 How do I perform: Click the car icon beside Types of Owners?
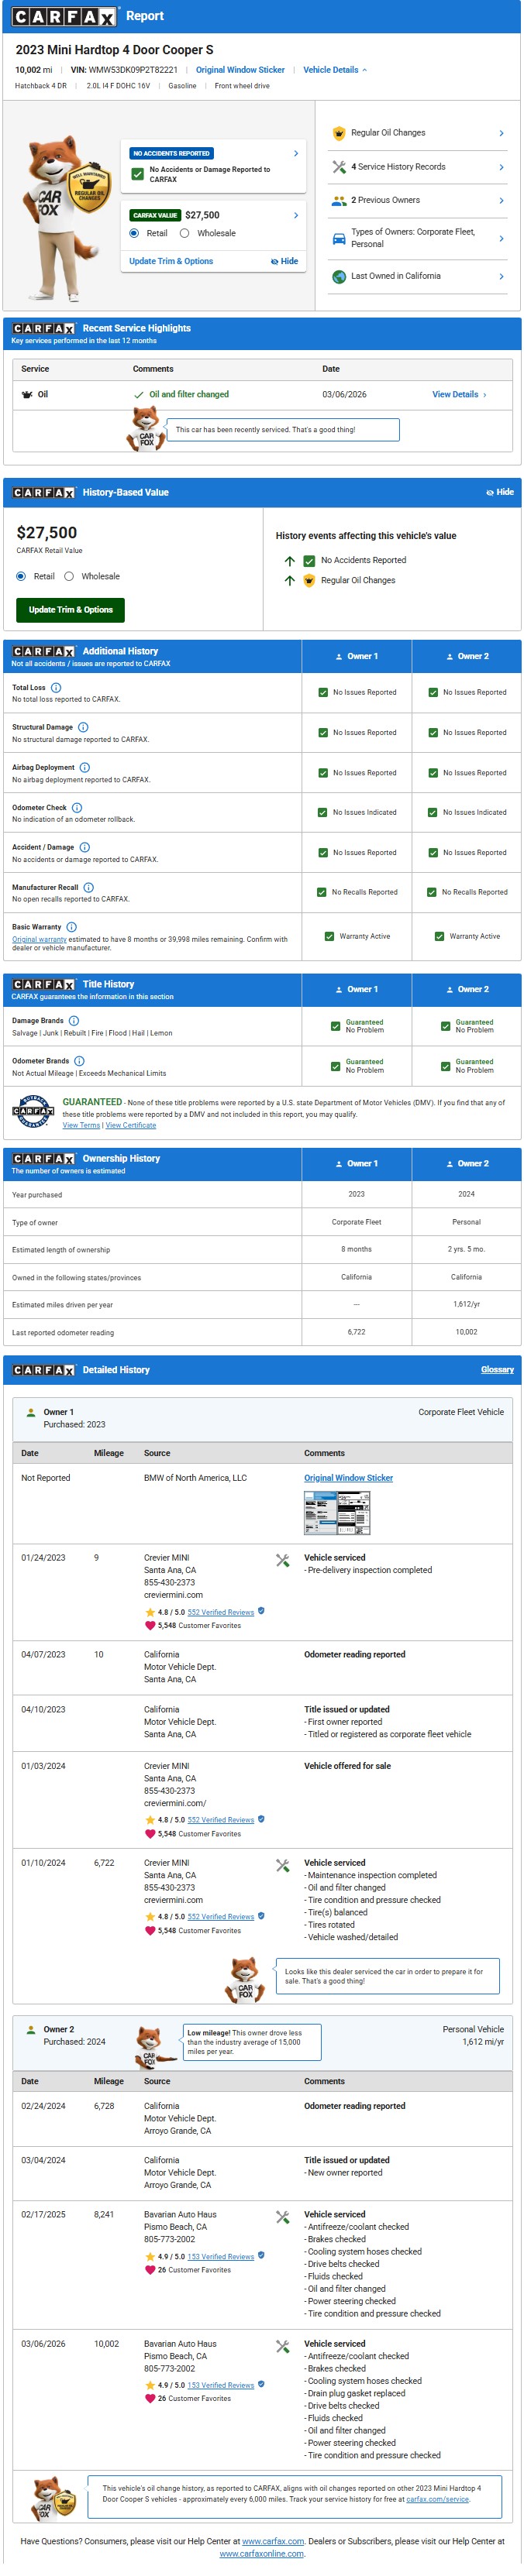[339, 238]
